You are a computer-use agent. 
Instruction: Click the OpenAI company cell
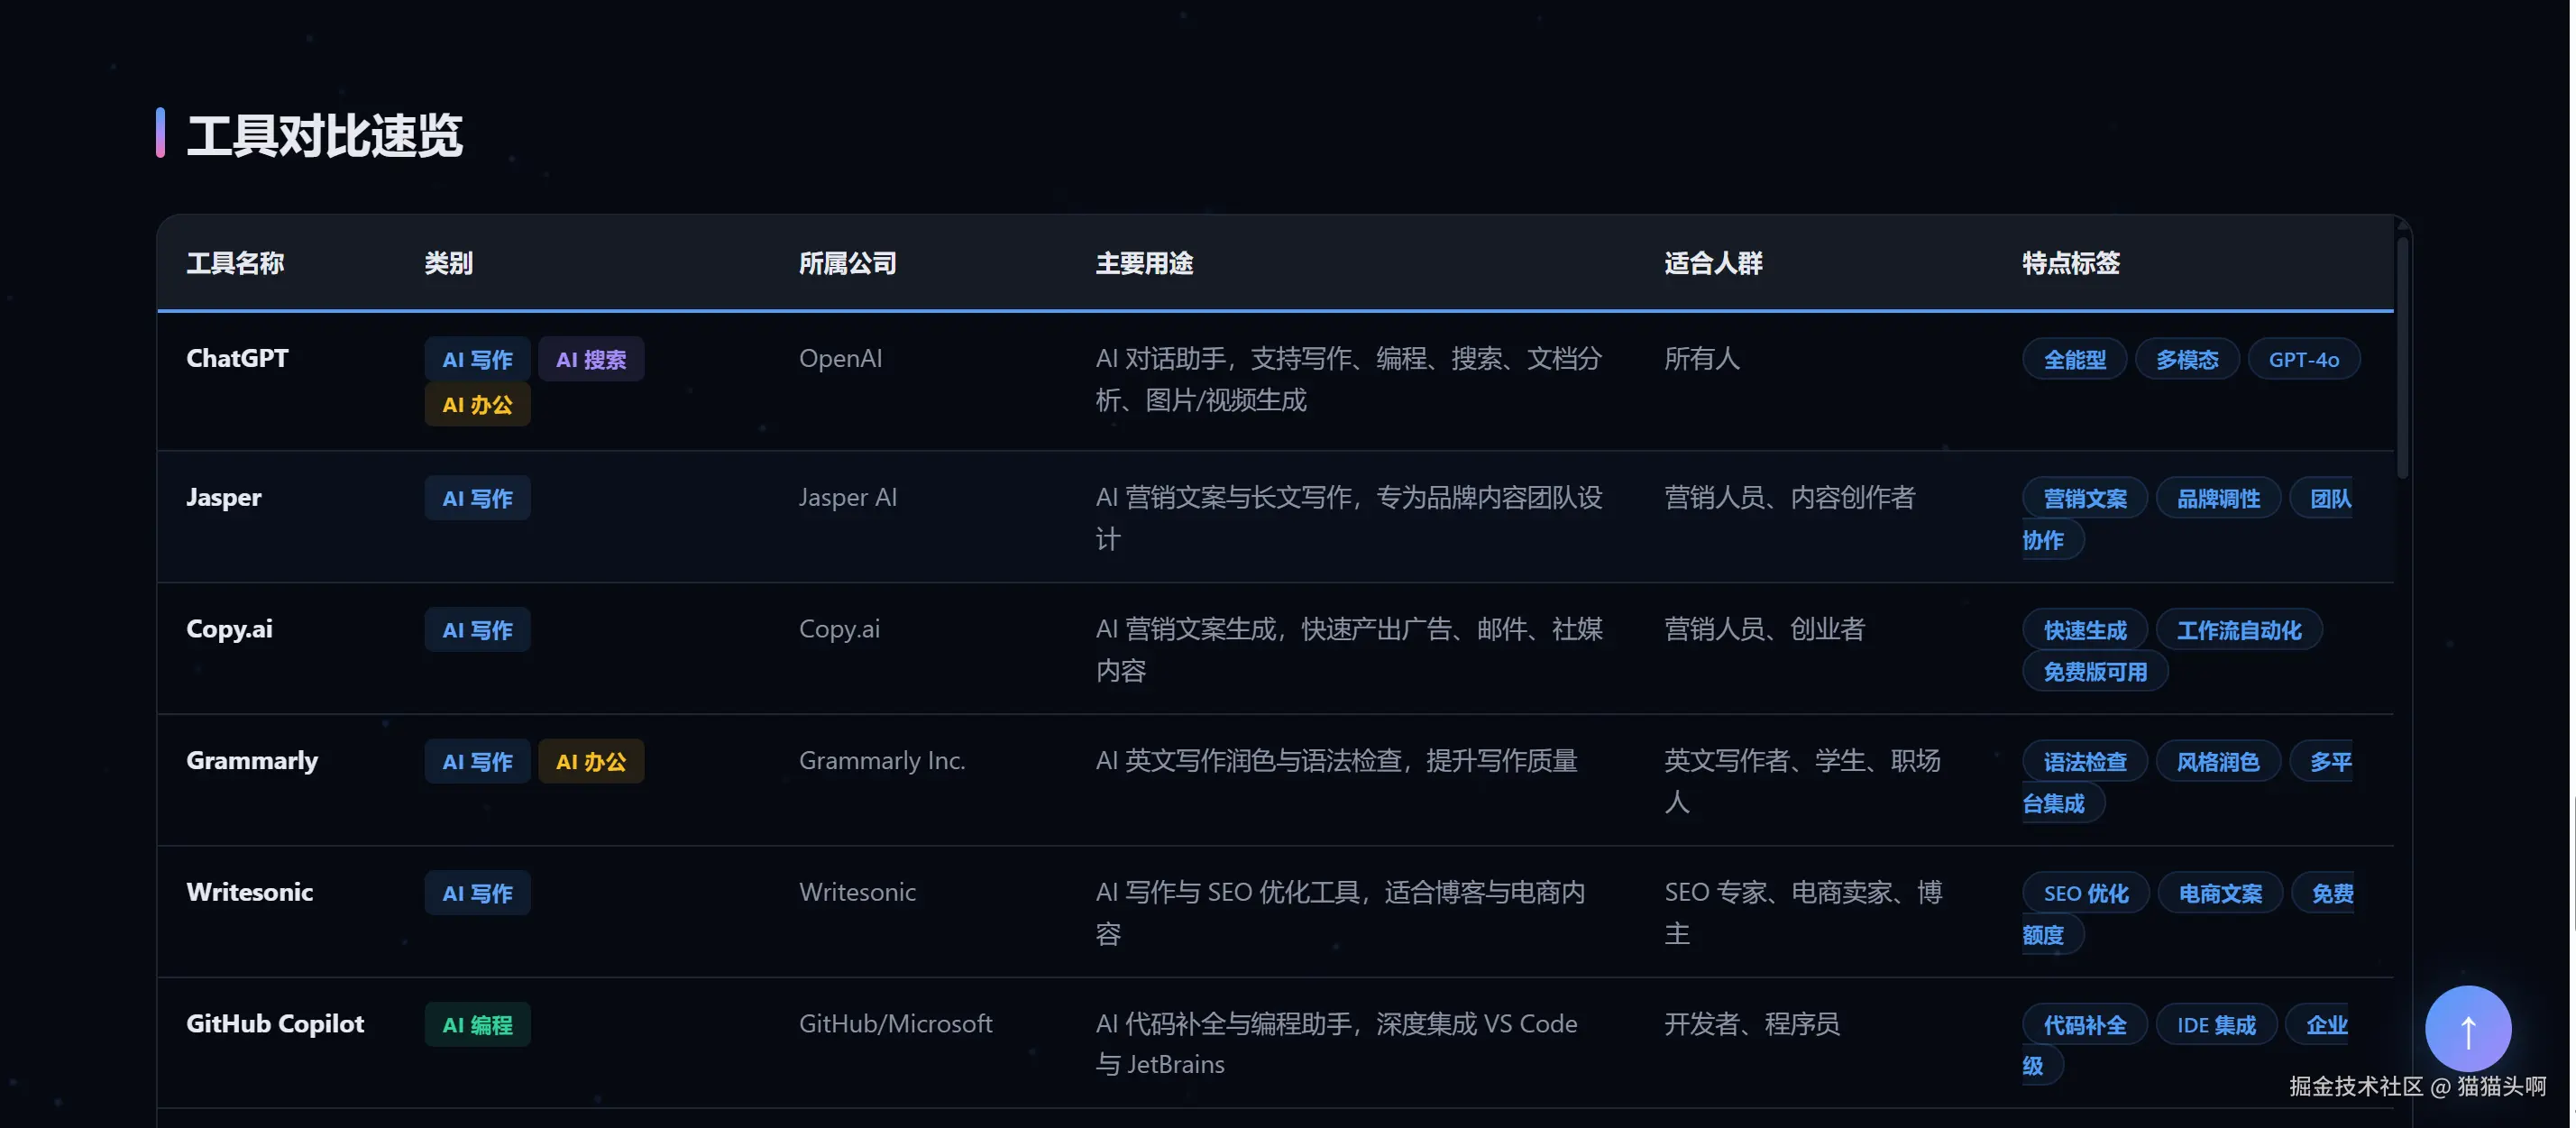coord(840,358)
